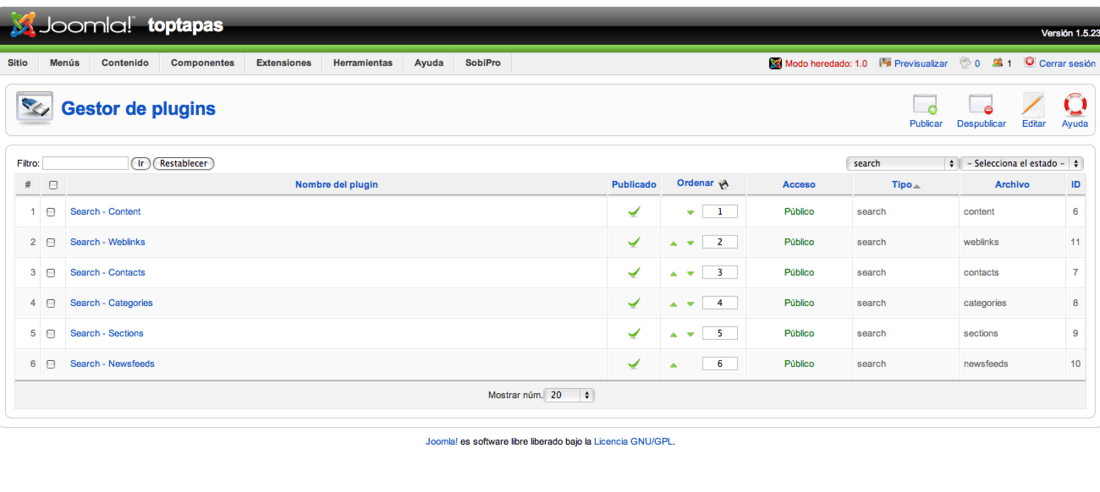Click the Restablecer button

click(183, 163)
